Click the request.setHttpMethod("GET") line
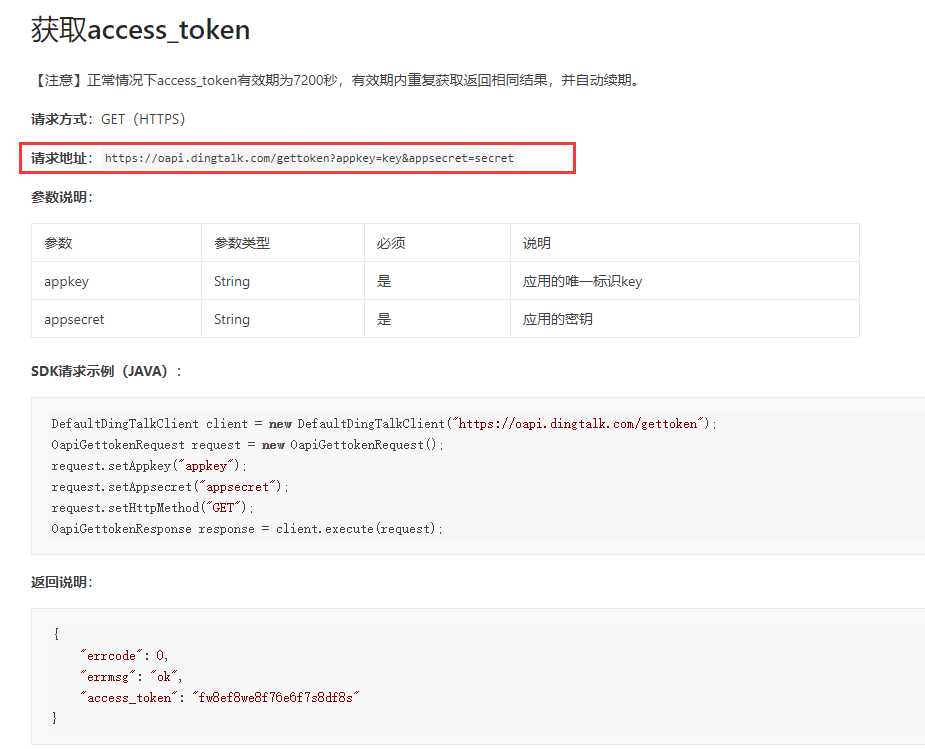The width and height of the screenshot is (925, 749). click(x=152, y=507)
